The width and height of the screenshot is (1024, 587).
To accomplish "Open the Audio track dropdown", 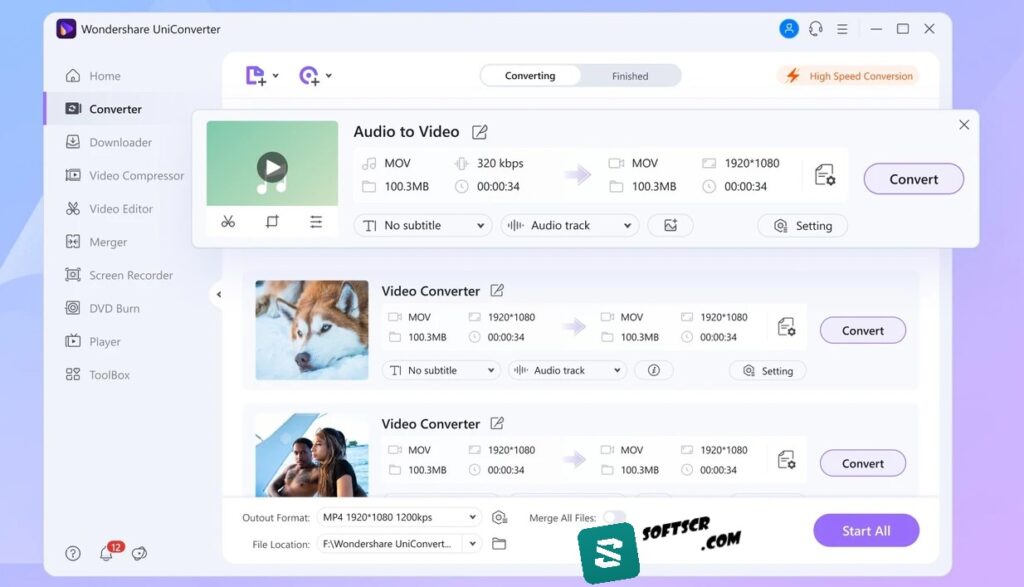I will coord(569,225).
